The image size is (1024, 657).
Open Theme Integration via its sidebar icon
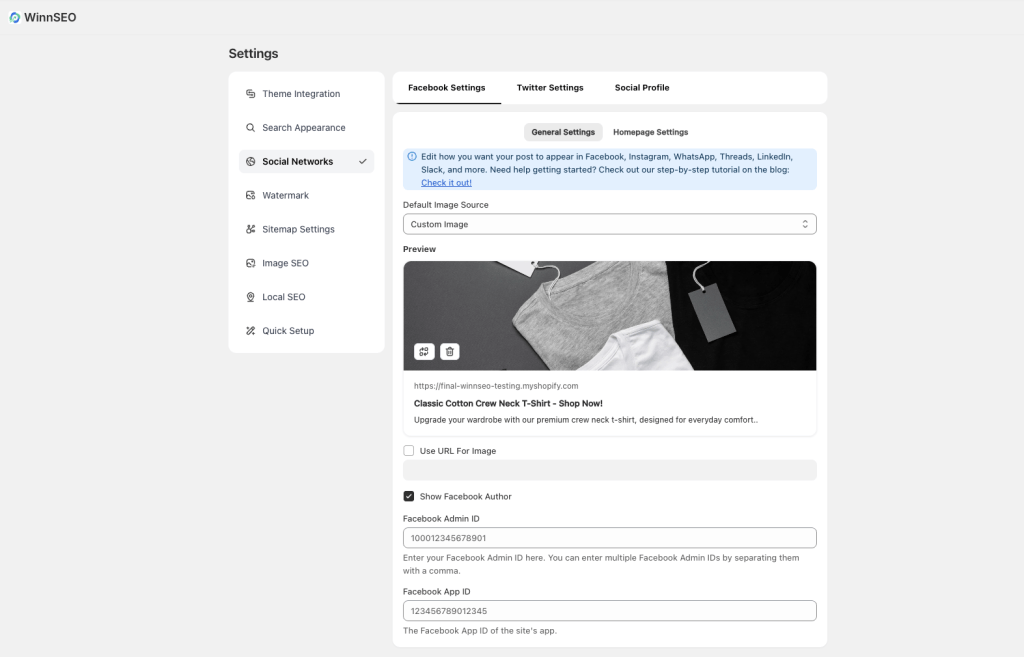[250, 93]
